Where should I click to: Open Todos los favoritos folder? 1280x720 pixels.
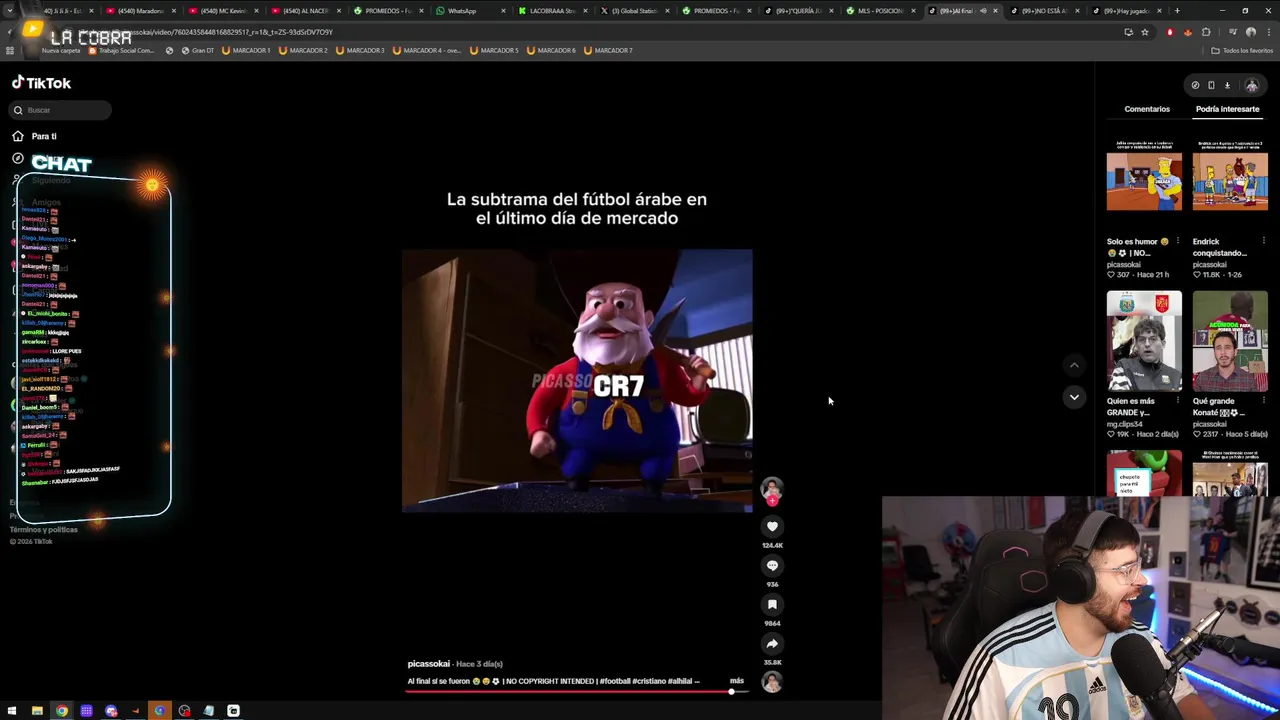pos(1241,50)
